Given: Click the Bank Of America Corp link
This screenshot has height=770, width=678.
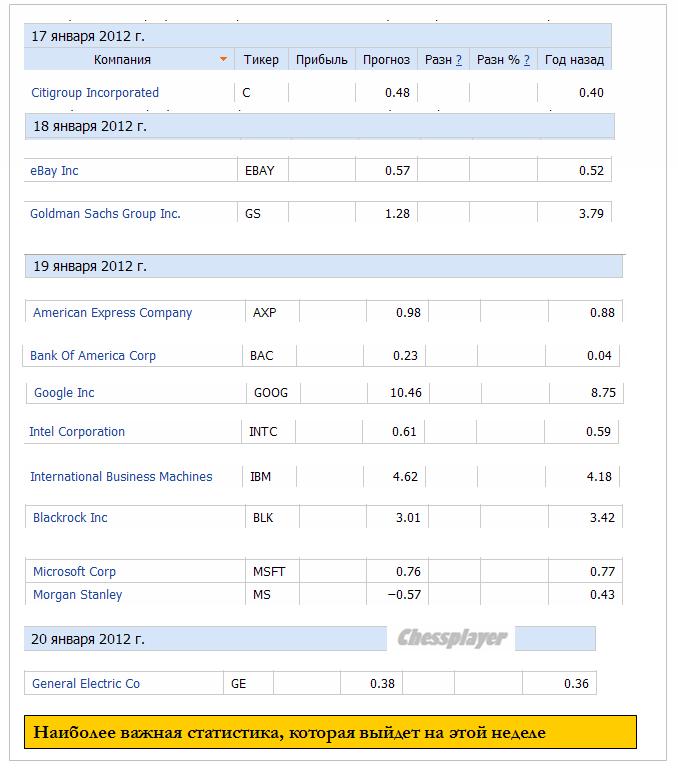Looking at the screenshot, I should pyautogui.click(x=93, y=356).
